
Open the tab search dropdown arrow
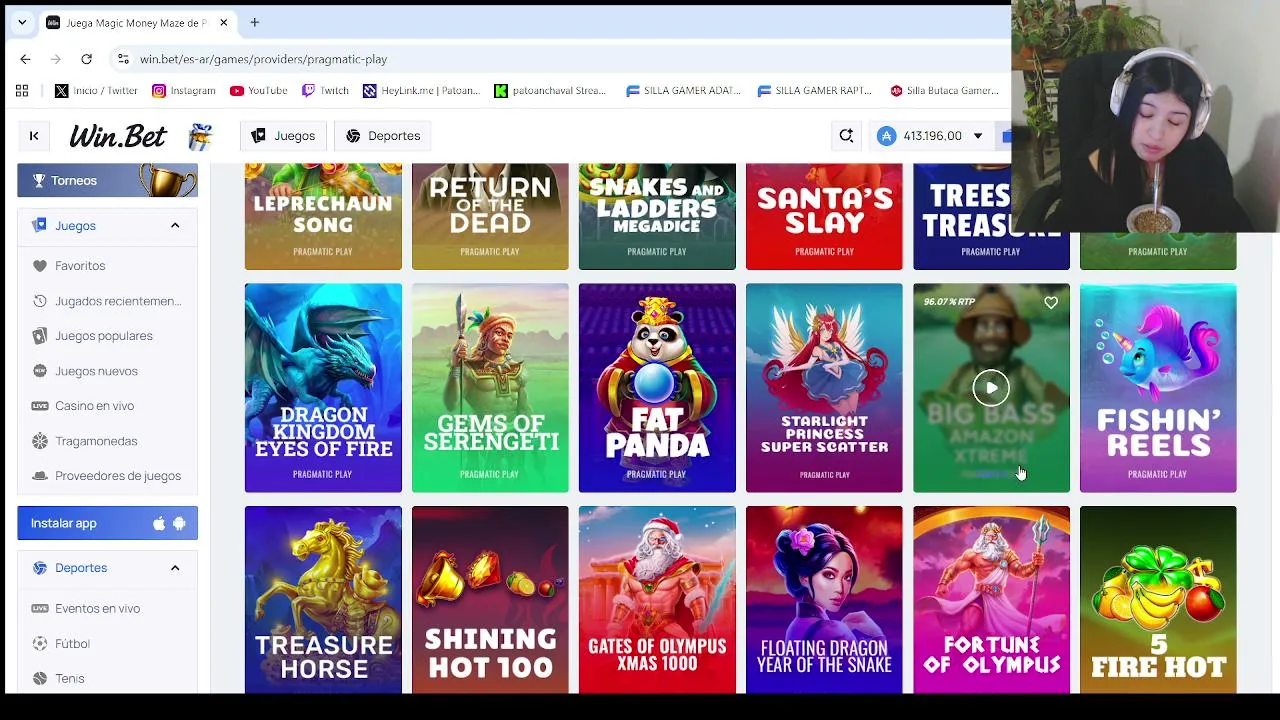(x=22, y=22)
